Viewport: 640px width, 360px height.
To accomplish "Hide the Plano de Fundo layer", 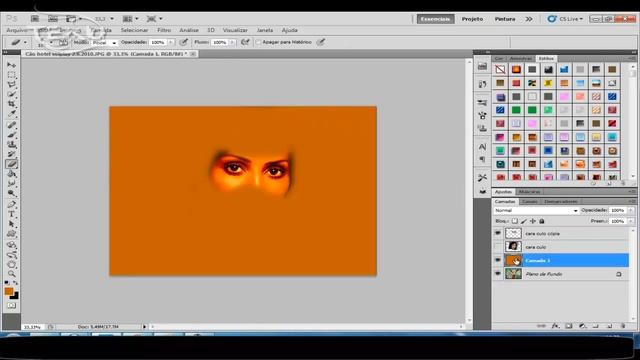I will pyautogui.click(x=498, y=273).
